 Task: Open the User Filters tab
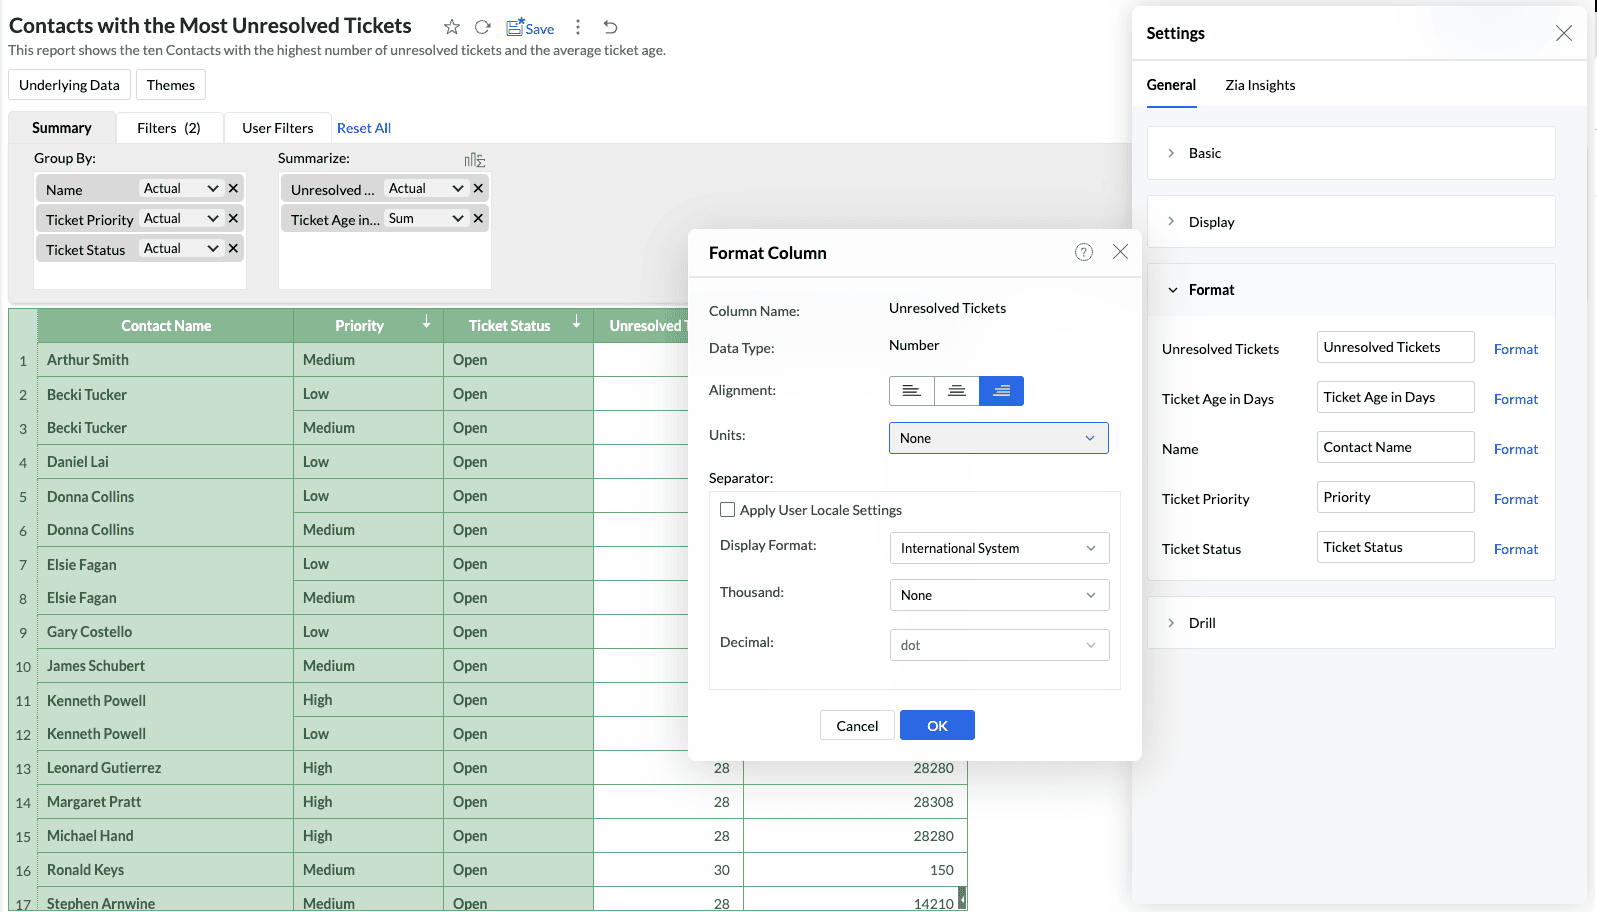(278, 128)
